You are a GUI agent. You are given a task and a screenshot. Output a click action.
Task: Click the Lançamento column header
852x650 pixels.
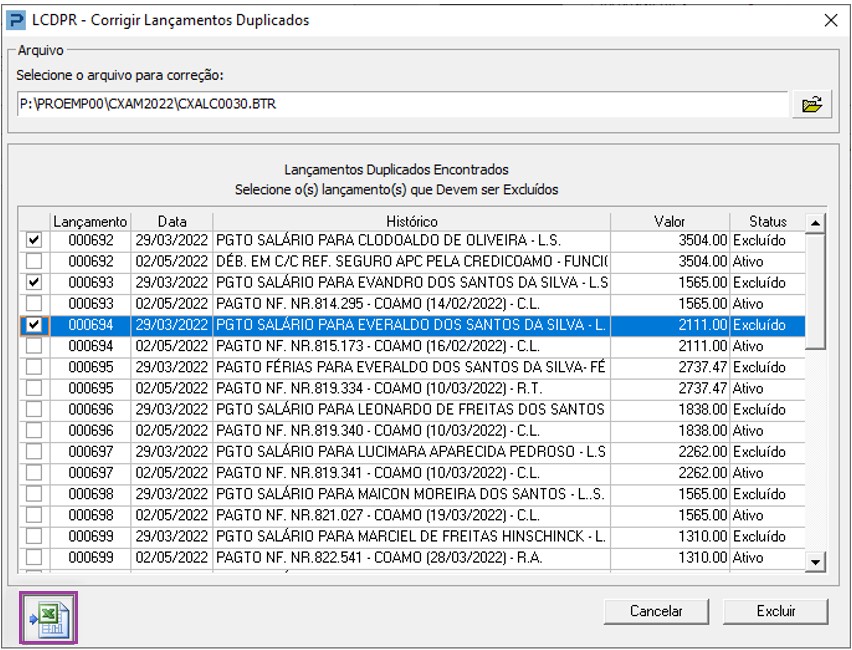[x=90, y=221]
